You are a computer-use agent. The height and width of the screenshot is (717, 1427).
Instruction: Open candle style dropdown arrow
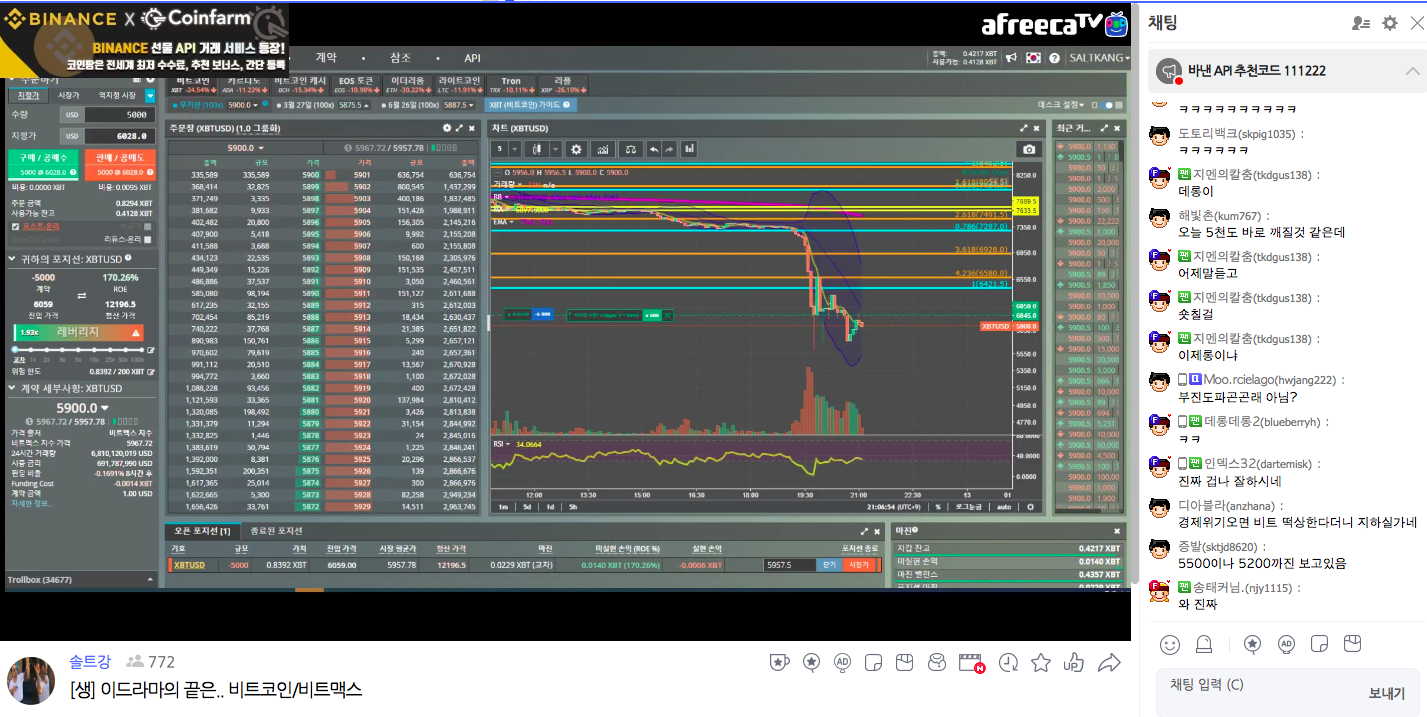[x=556, y=149]
